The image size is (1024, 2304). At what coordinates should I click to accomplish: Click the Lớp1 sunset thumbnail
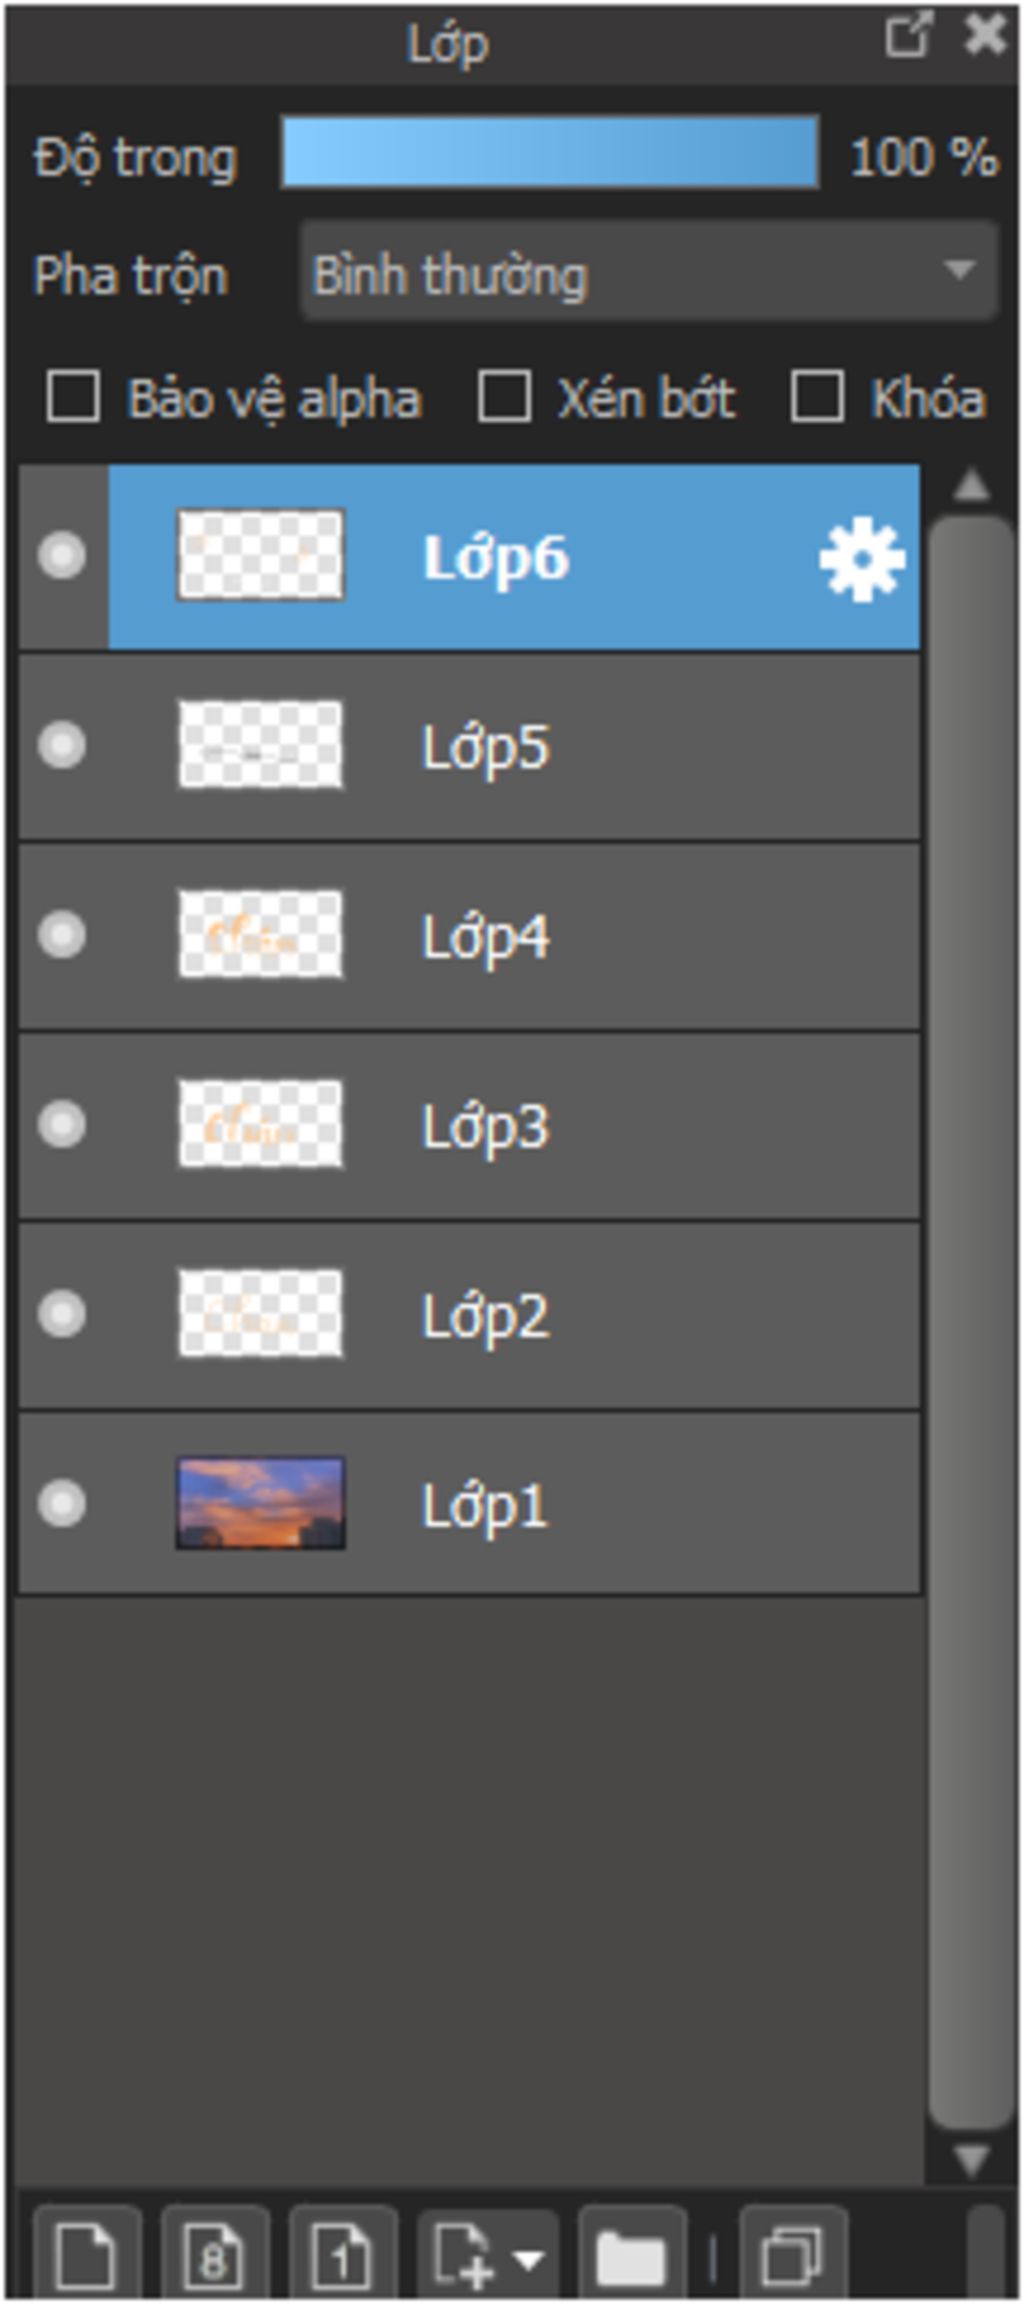(261, 1503)
